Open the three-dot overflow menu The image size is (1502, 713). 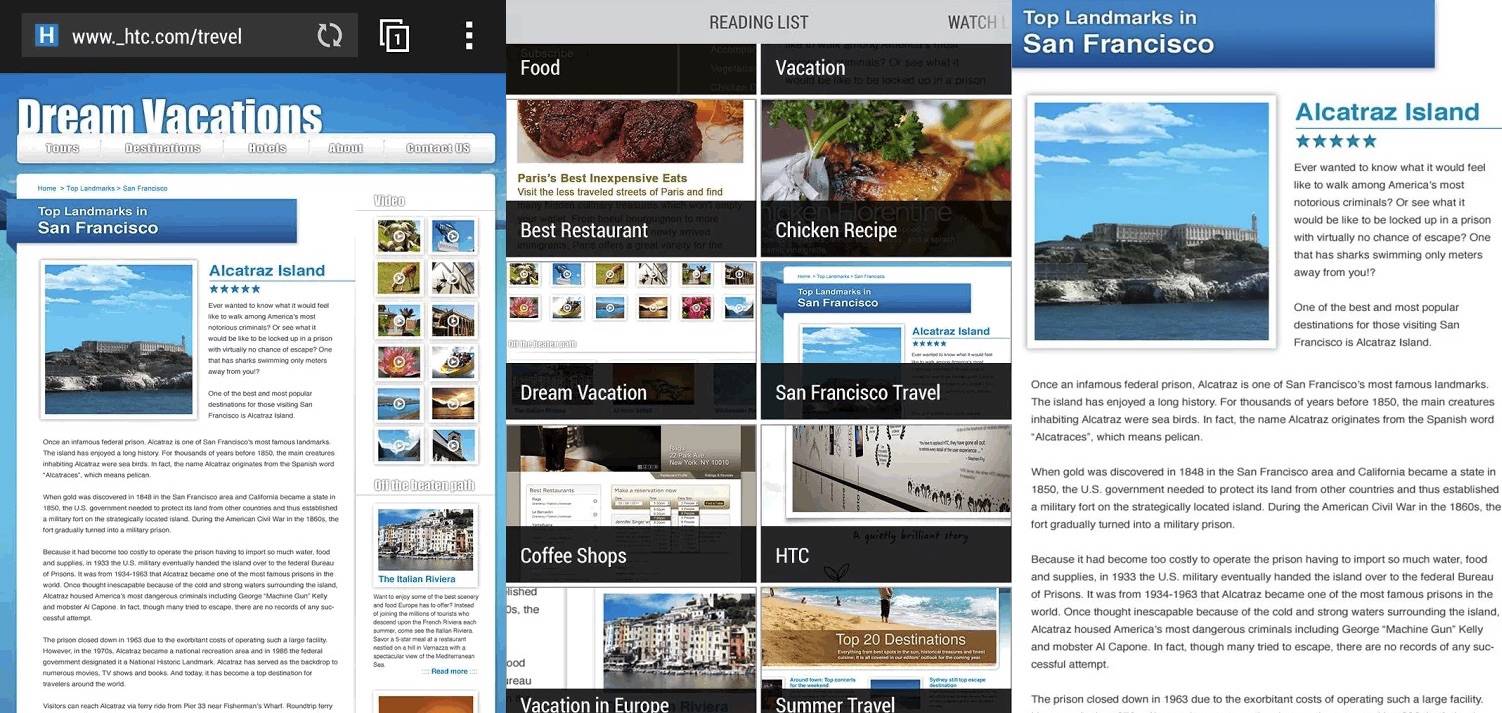click(468, 37)
